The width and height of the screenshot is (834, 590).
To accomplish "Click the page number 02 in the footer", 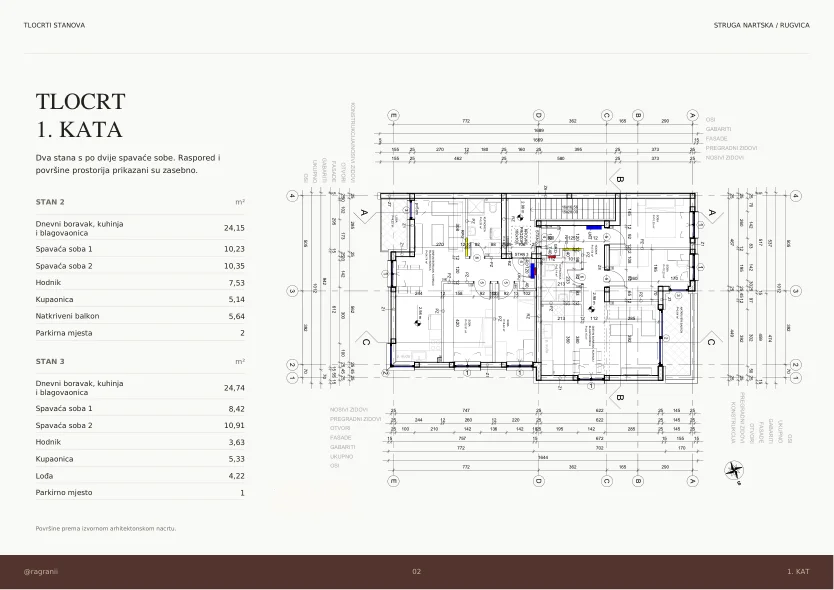I will pos(416,572).
